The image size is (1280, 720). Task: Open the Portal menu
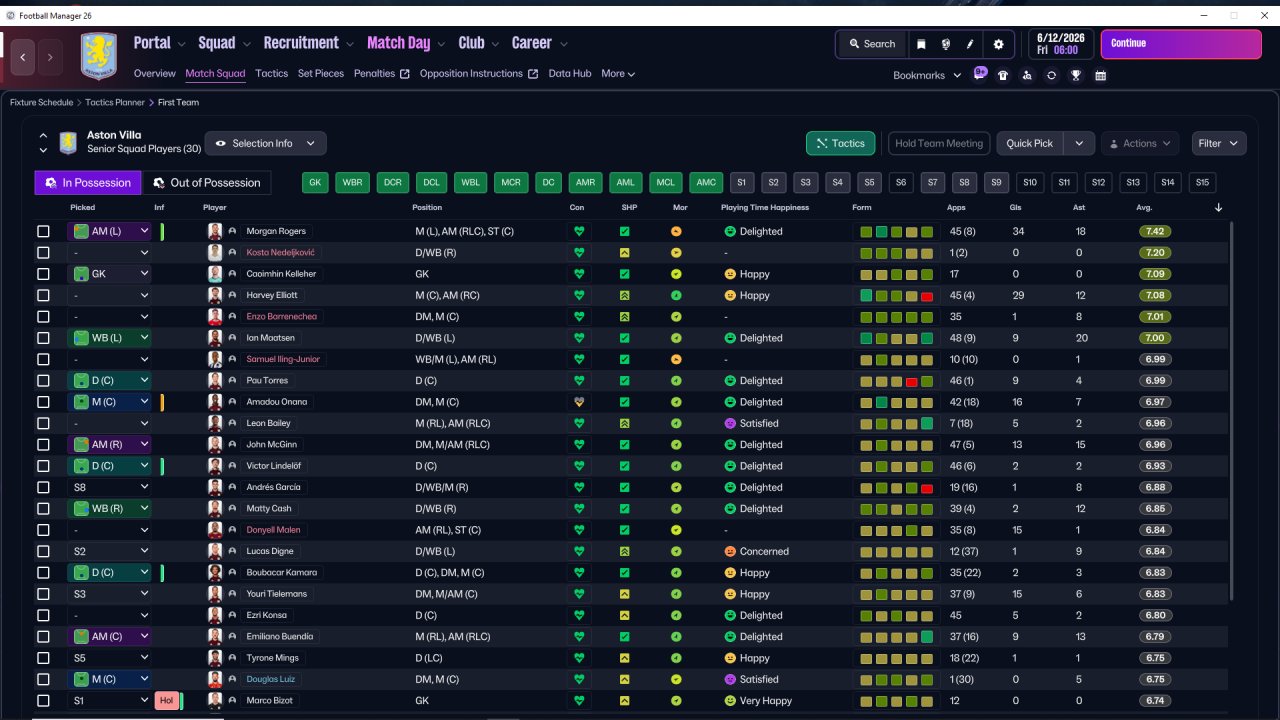pyautogui.click(x=159, y=43)
